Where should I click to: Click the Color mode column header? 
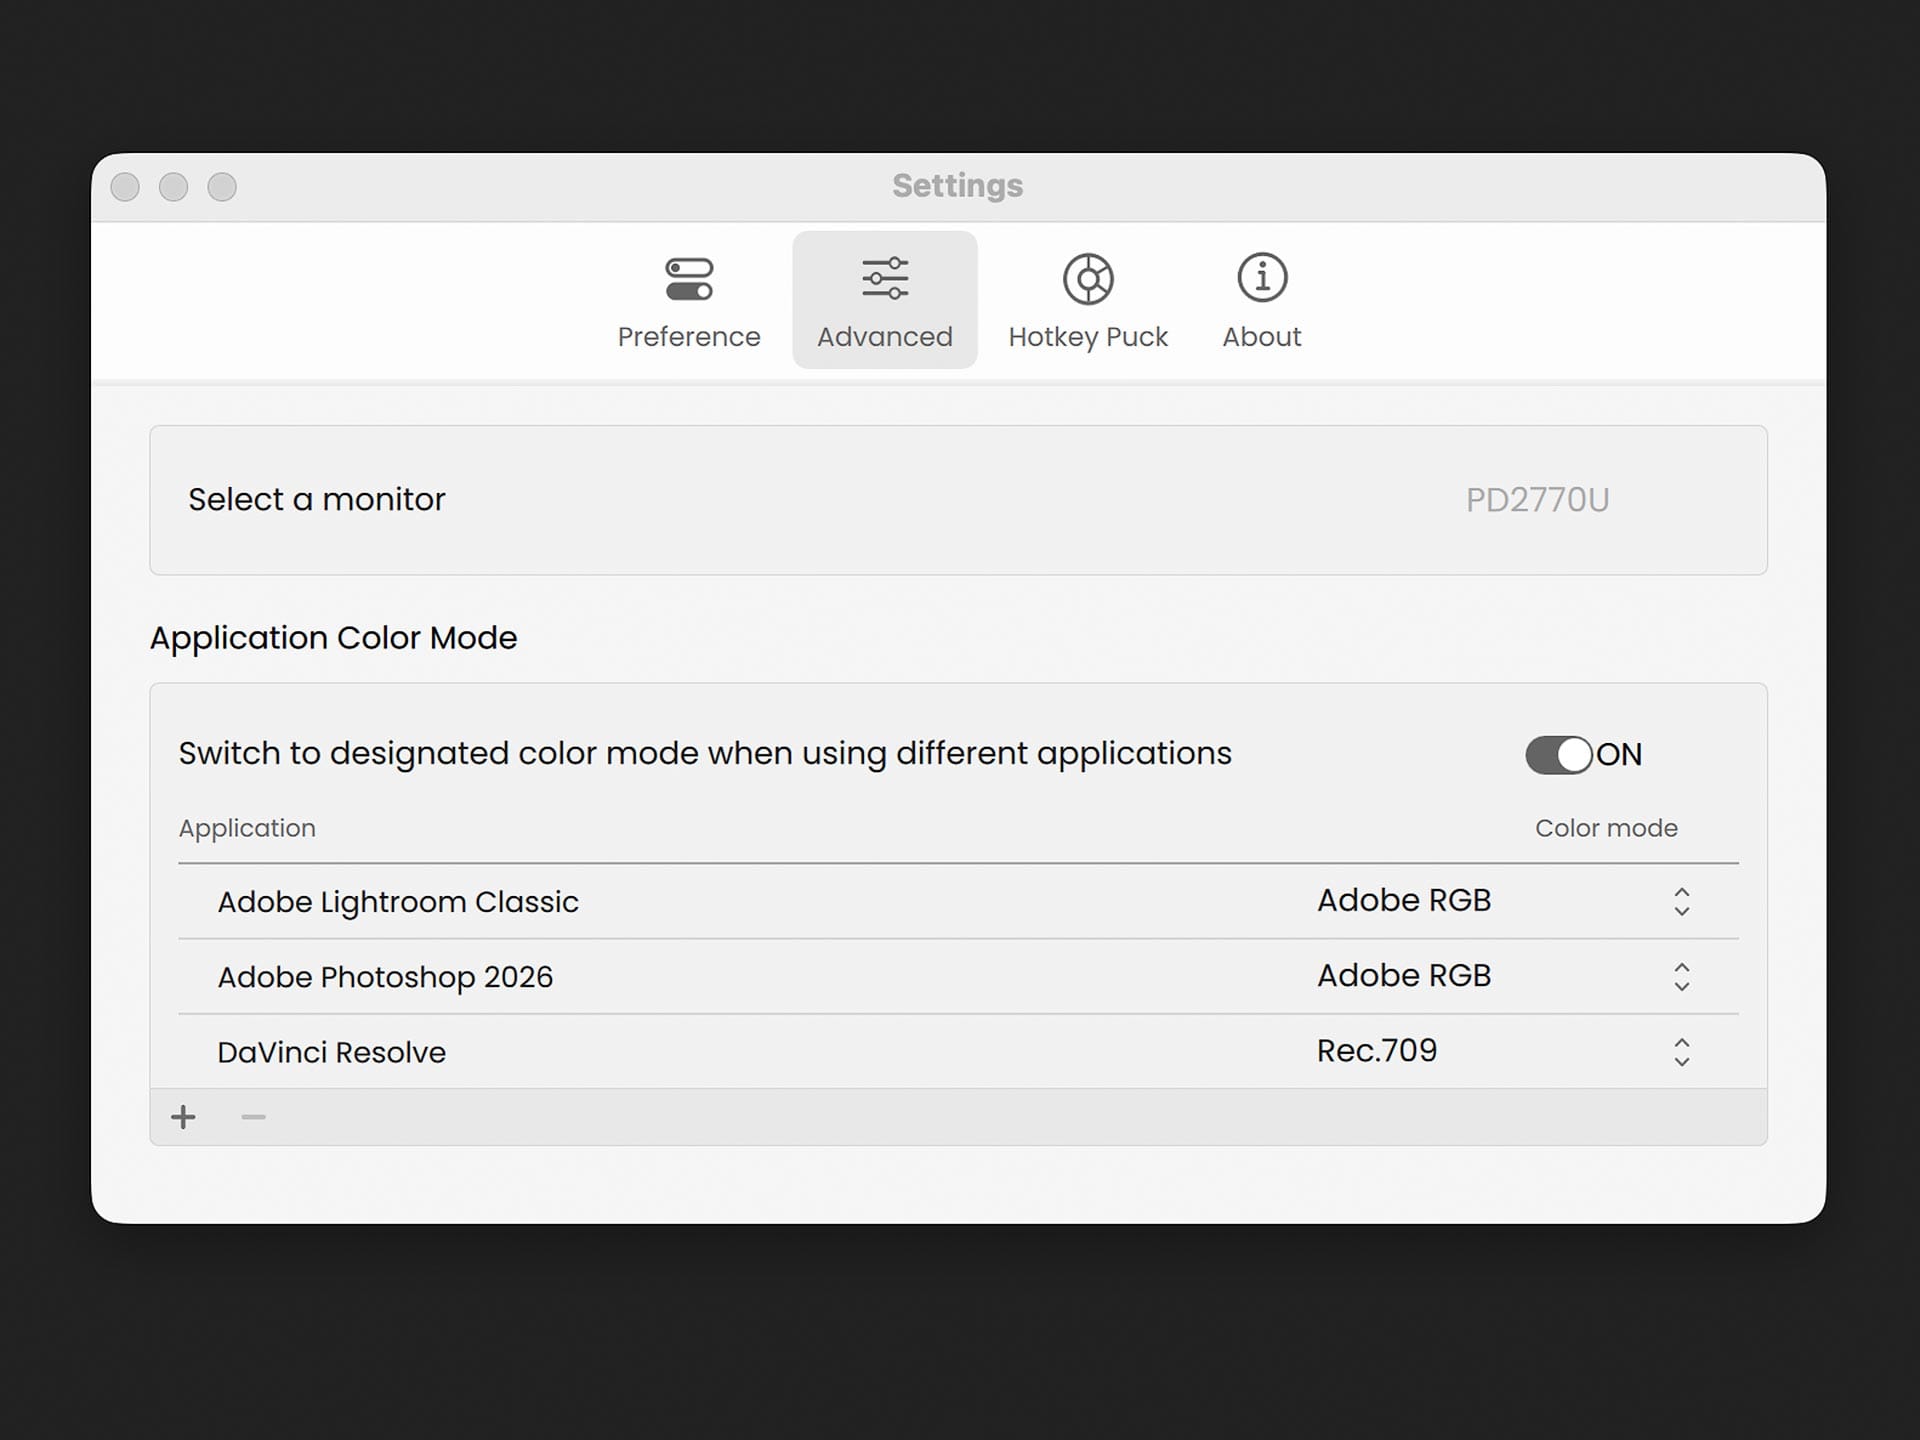(x=1605, y=828)
